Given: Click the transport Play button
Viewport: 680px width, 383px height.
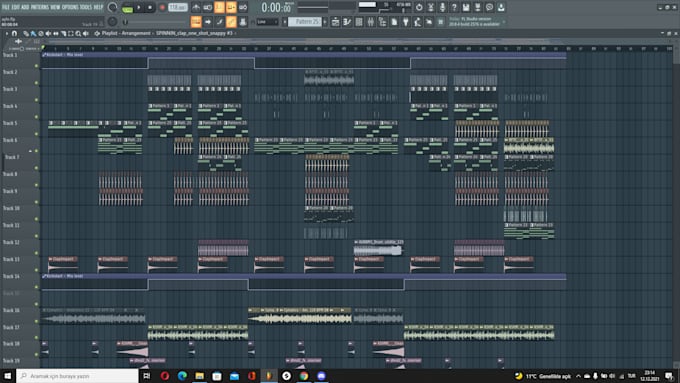Looking at the screenshot, I should (139, 7).
